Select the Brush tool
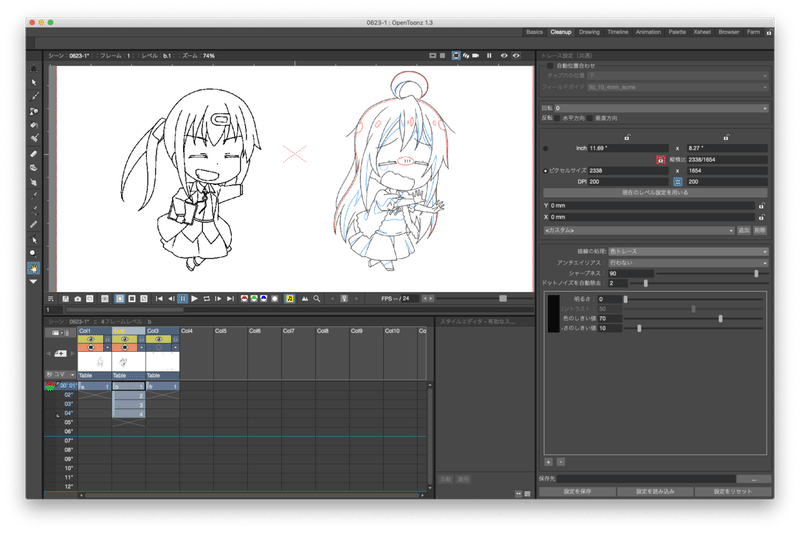Screen dimensions: 800x533 click(34, 96)
